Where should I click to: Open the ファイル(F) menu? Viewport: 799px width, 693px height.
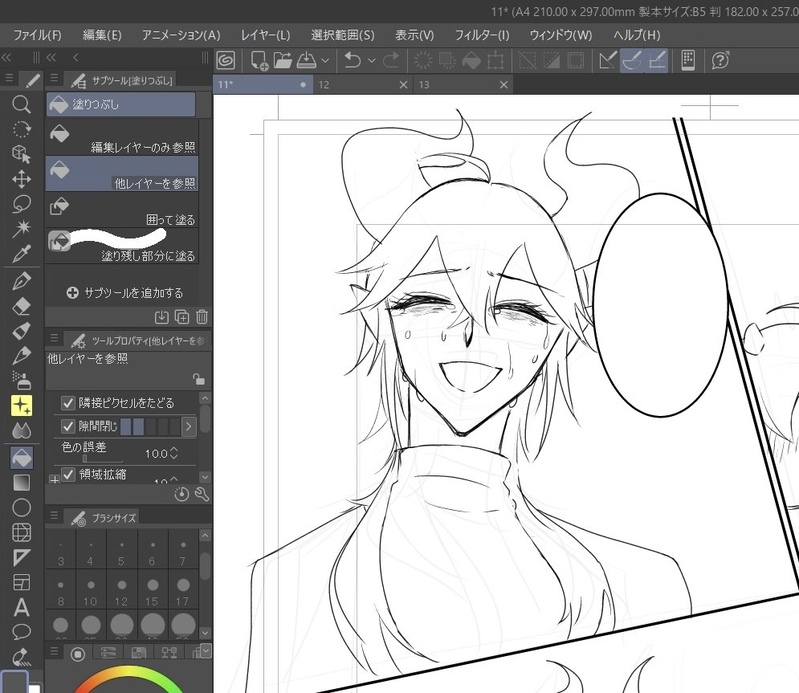tap(37, 35)
